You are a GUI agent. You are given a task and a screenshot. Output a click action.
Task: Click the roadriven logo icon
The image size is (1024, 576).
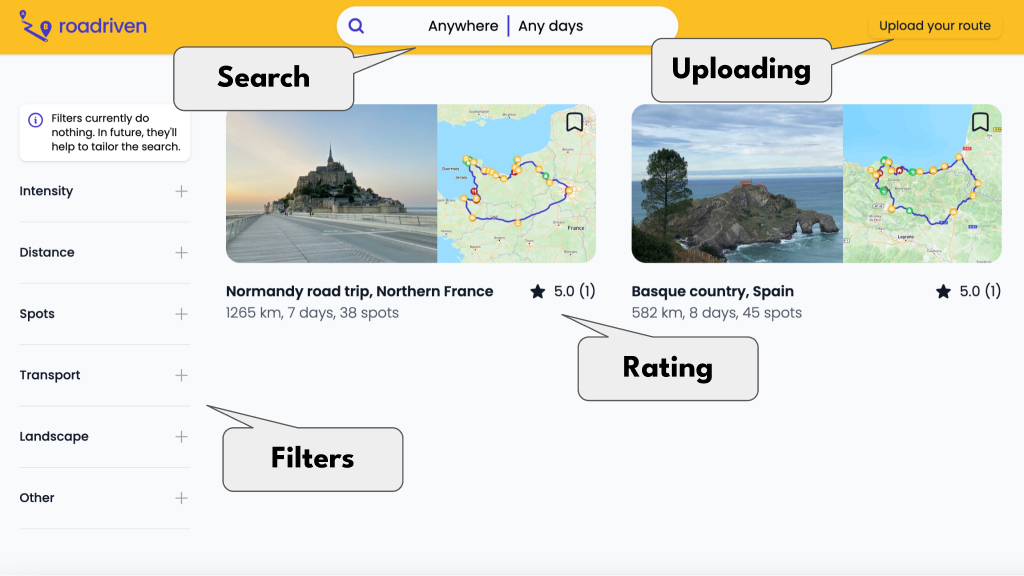35,25
